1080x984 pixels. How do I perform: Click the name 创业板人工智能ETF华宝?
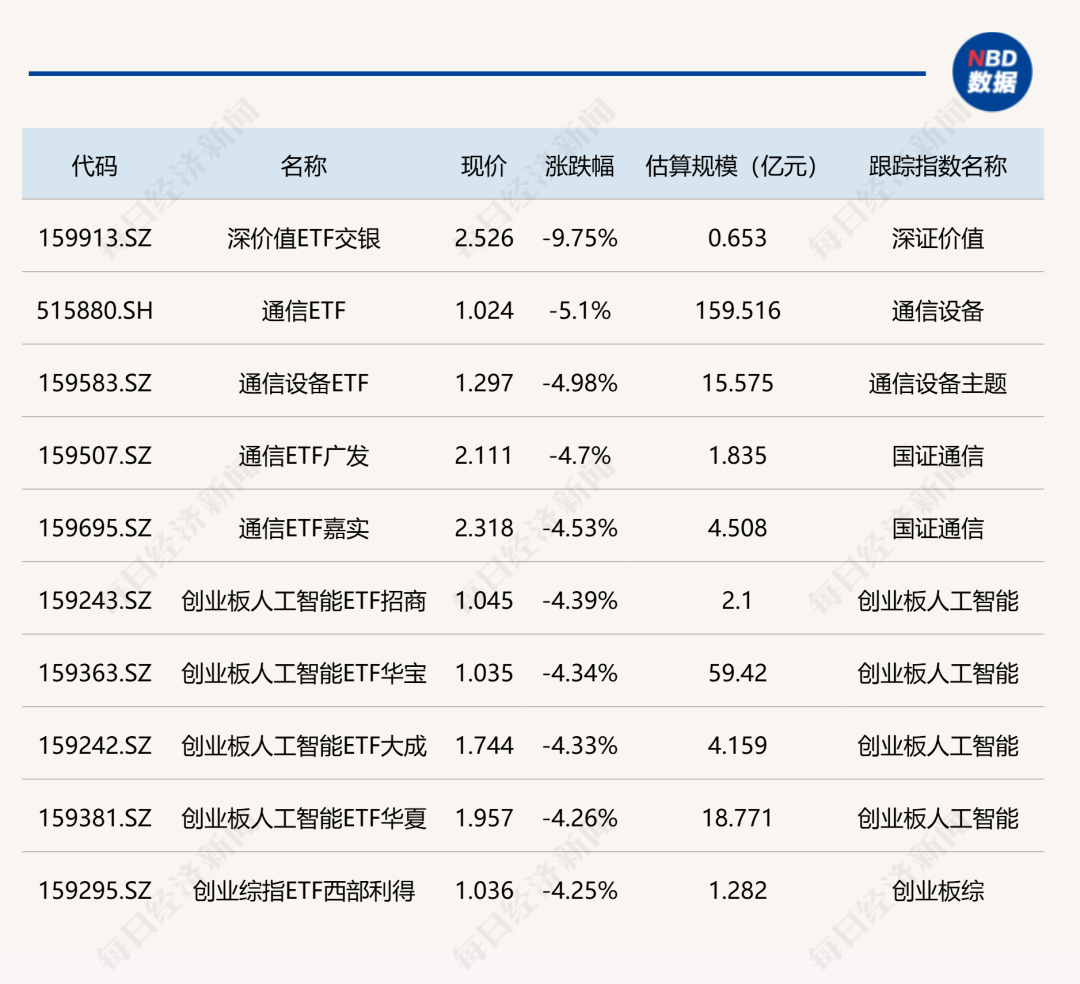[x=303, y=673]
